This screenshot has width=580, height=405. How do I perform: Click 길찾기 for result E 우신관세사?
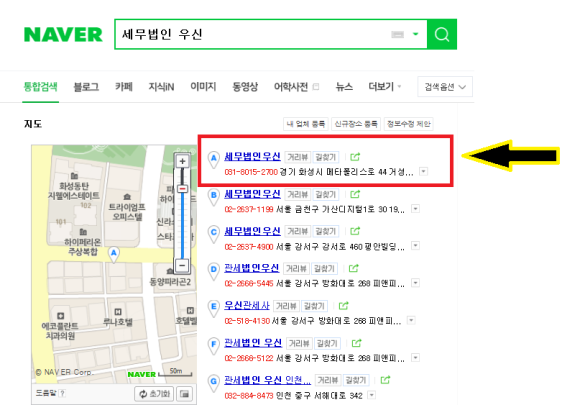tap(314, 306)
